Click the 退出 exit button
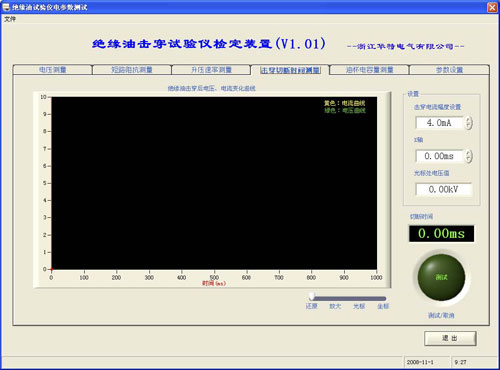 (450, 338)
